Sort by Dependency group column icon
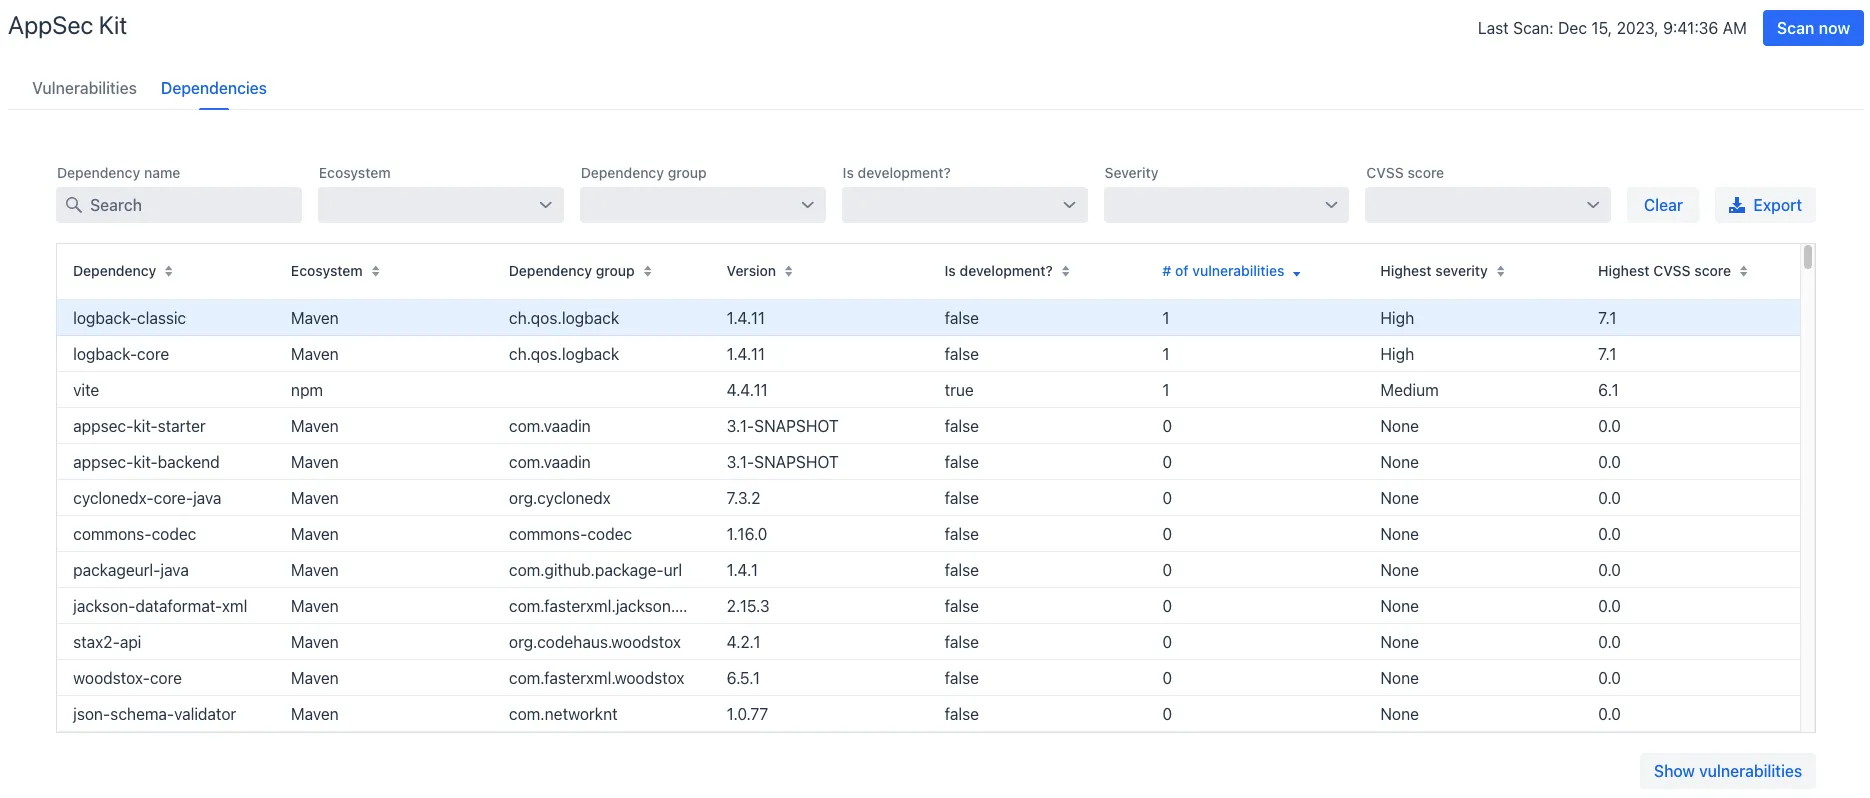The height and width of the screenshot is (798, 1870). coord(647,271)
